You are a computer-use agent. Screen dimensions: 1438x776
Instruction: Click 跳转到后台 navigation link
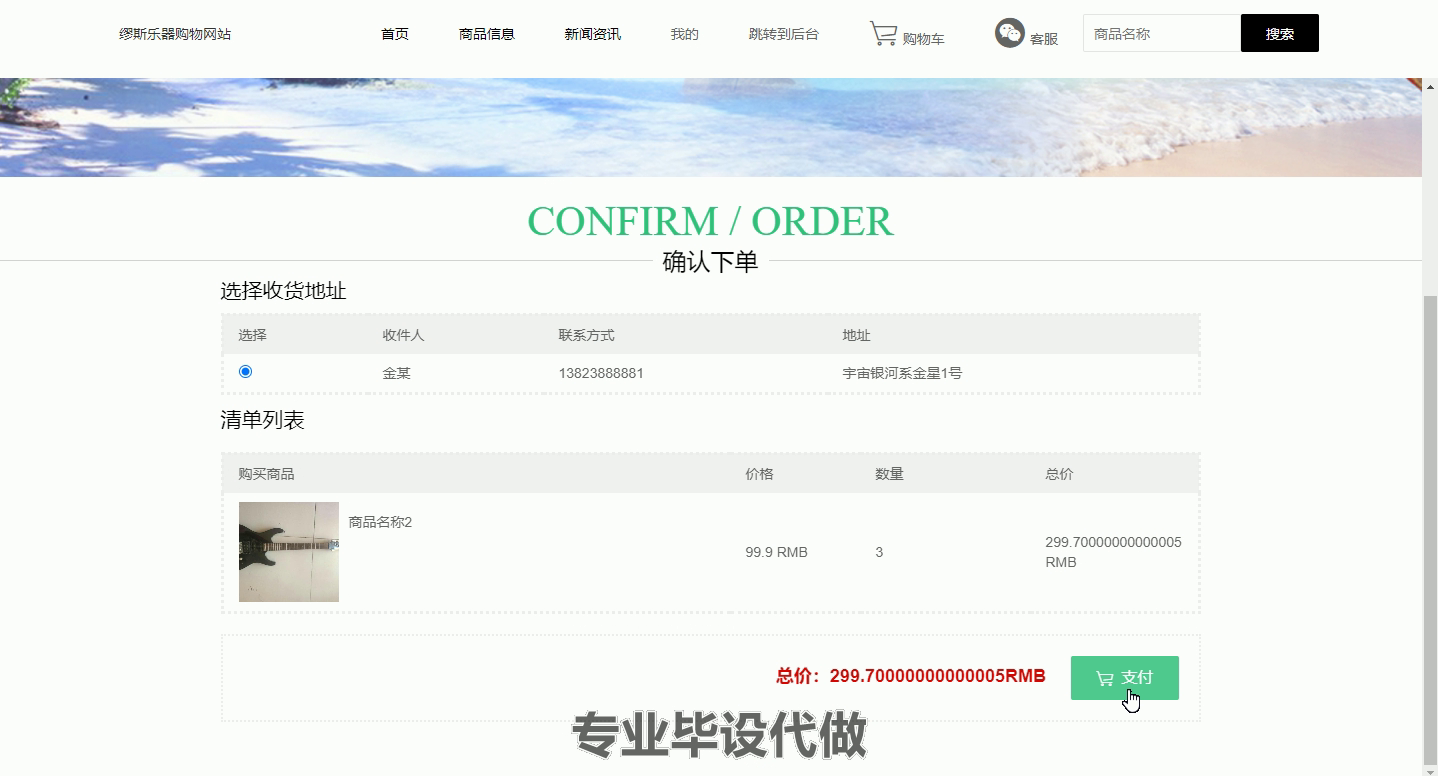(x=784, y=34)
